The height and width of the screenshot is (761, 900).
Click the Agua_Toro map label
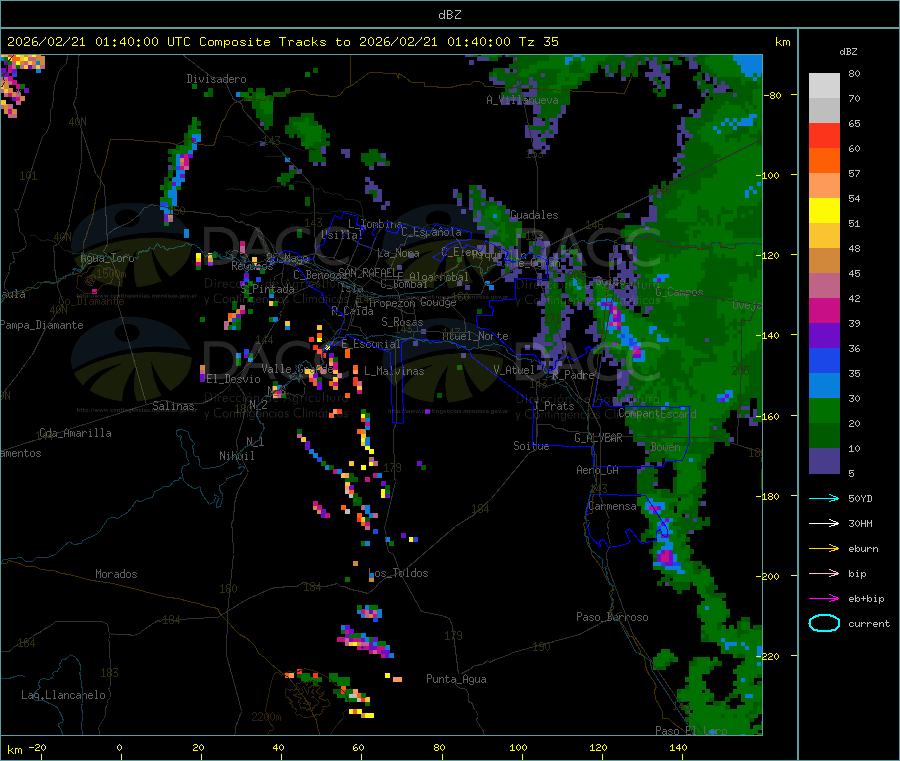coord(107,258)
